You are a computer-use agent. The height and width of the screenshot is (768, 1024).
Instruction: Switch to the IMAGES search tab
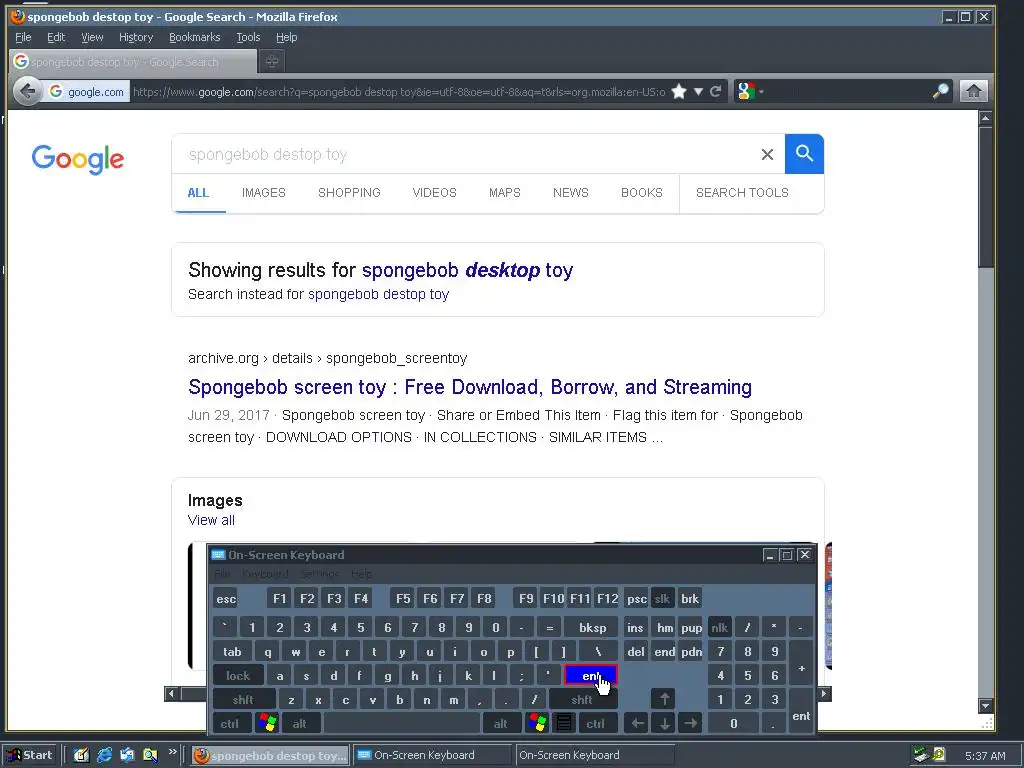(264, 193)
